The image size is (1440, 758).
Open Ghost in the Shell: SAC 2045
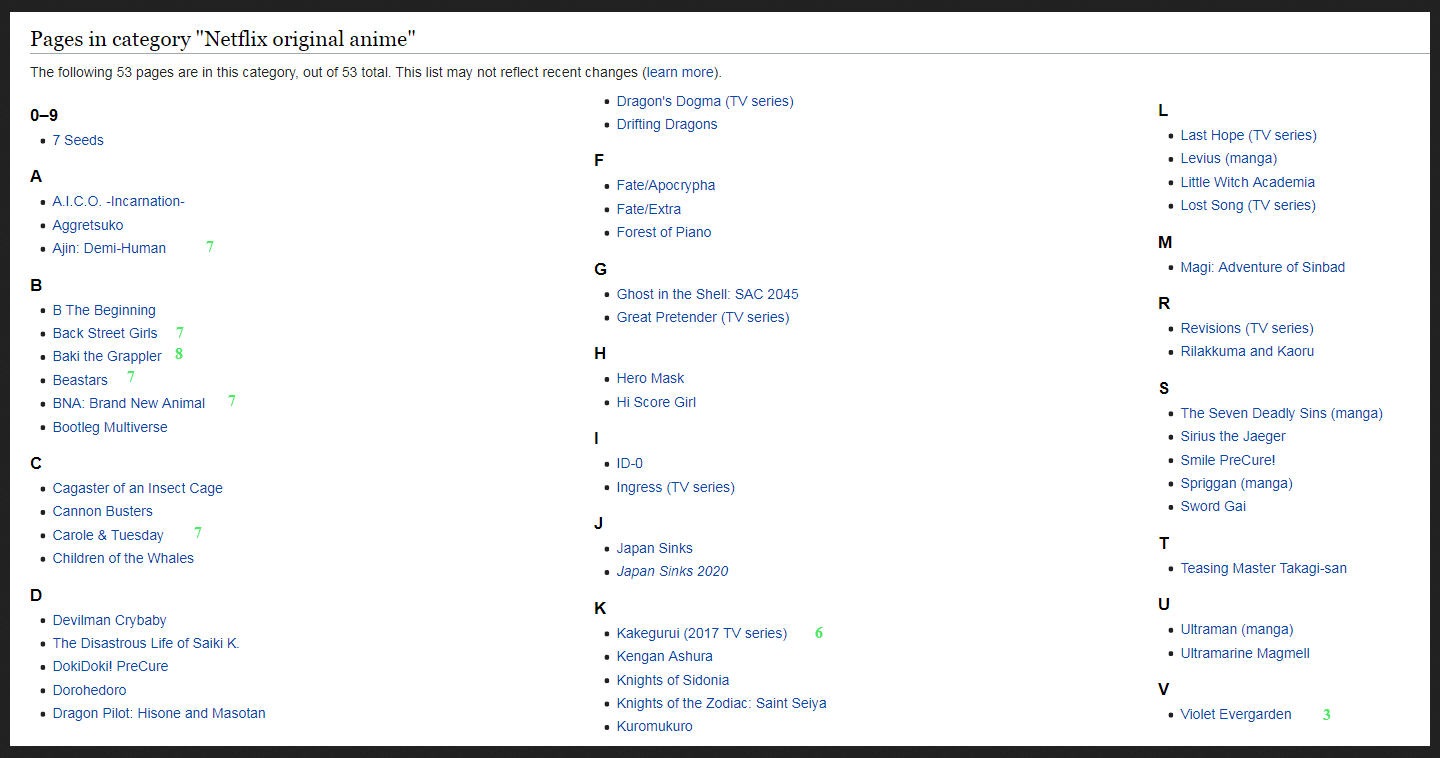(708, 294)
